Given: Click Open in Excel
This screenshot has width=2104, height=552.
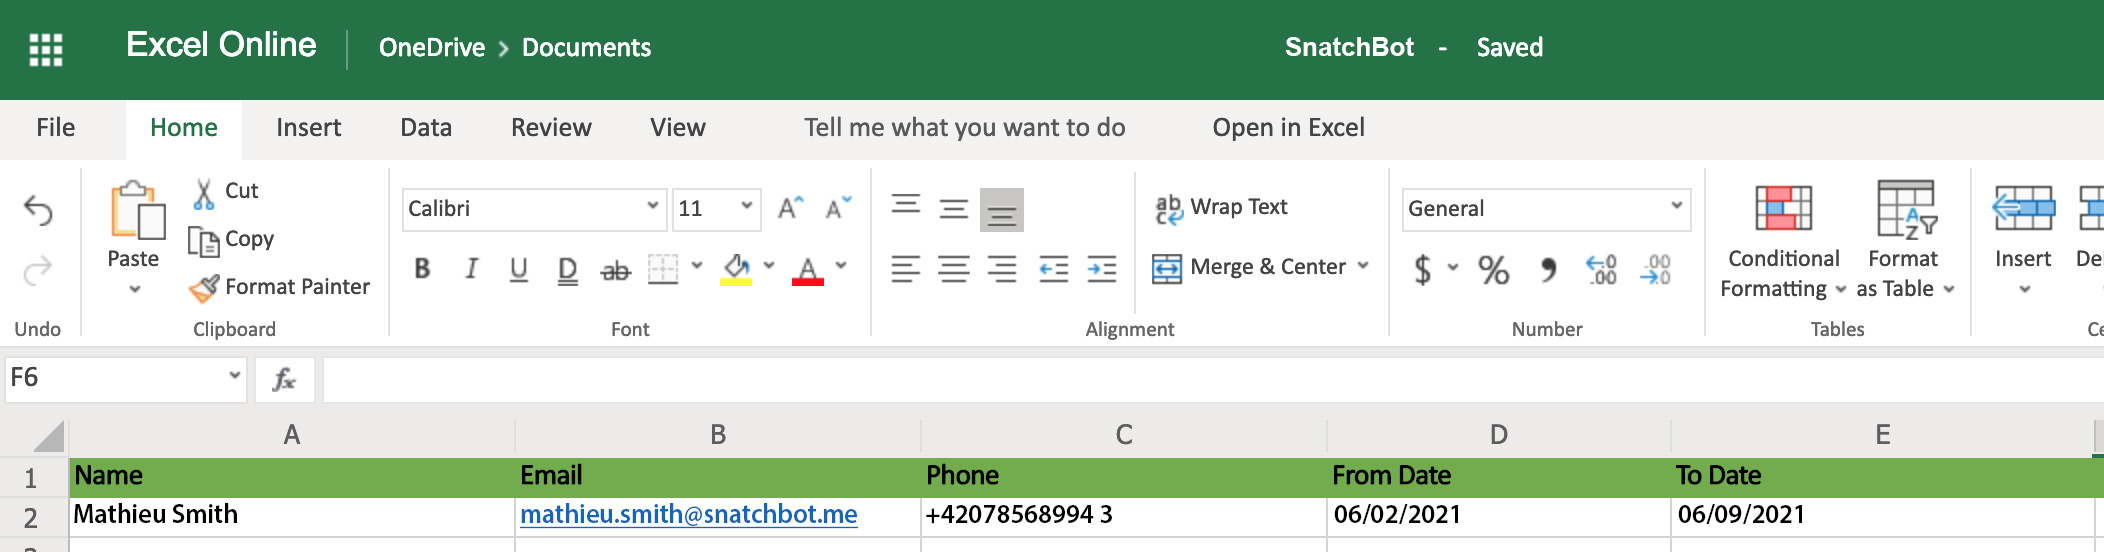Looking at the screenshot, I should point(1288,128).
